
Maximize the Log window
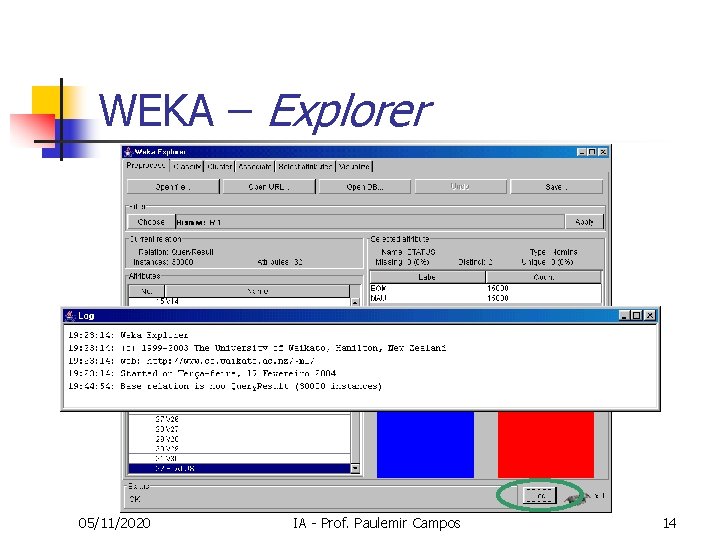pos(636,315)
